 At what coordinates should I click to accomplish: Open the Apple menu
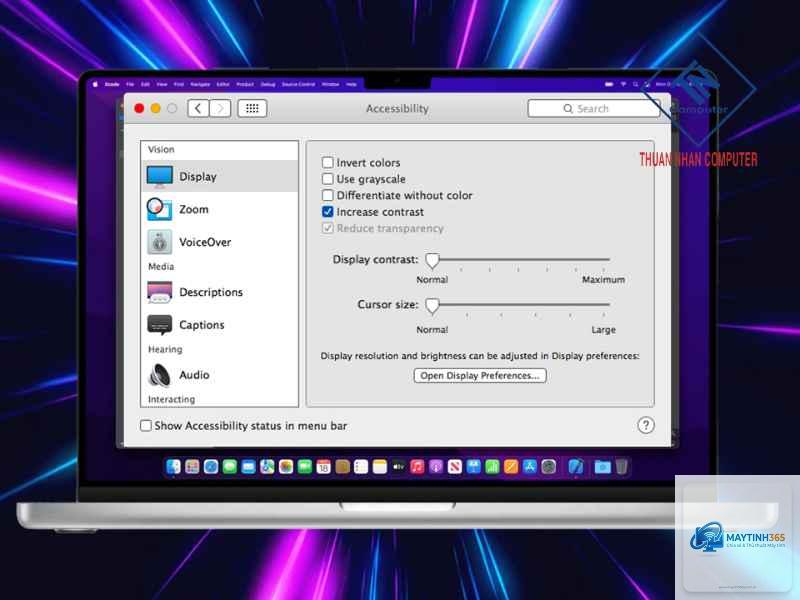(95, 84)
